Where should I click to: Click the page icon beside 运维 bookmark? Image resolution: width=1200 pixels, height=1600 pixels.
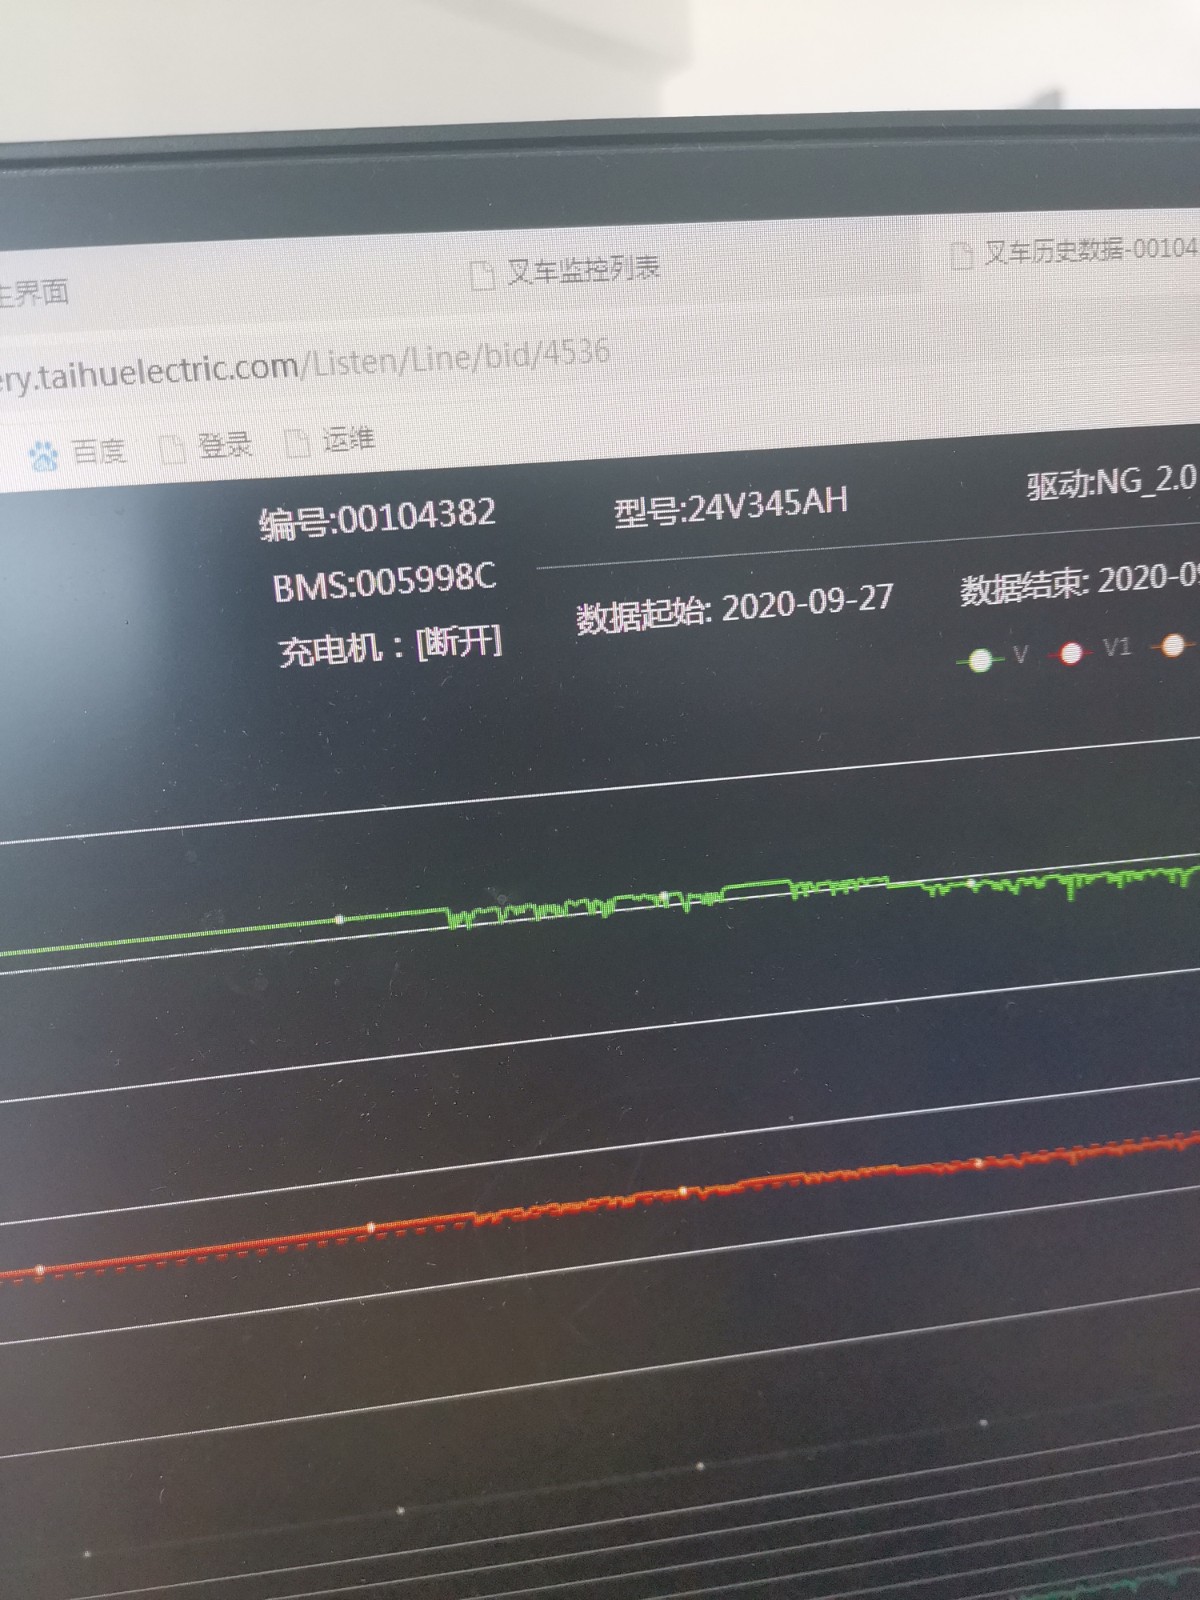pyautogui.click(x=298, y=442)
